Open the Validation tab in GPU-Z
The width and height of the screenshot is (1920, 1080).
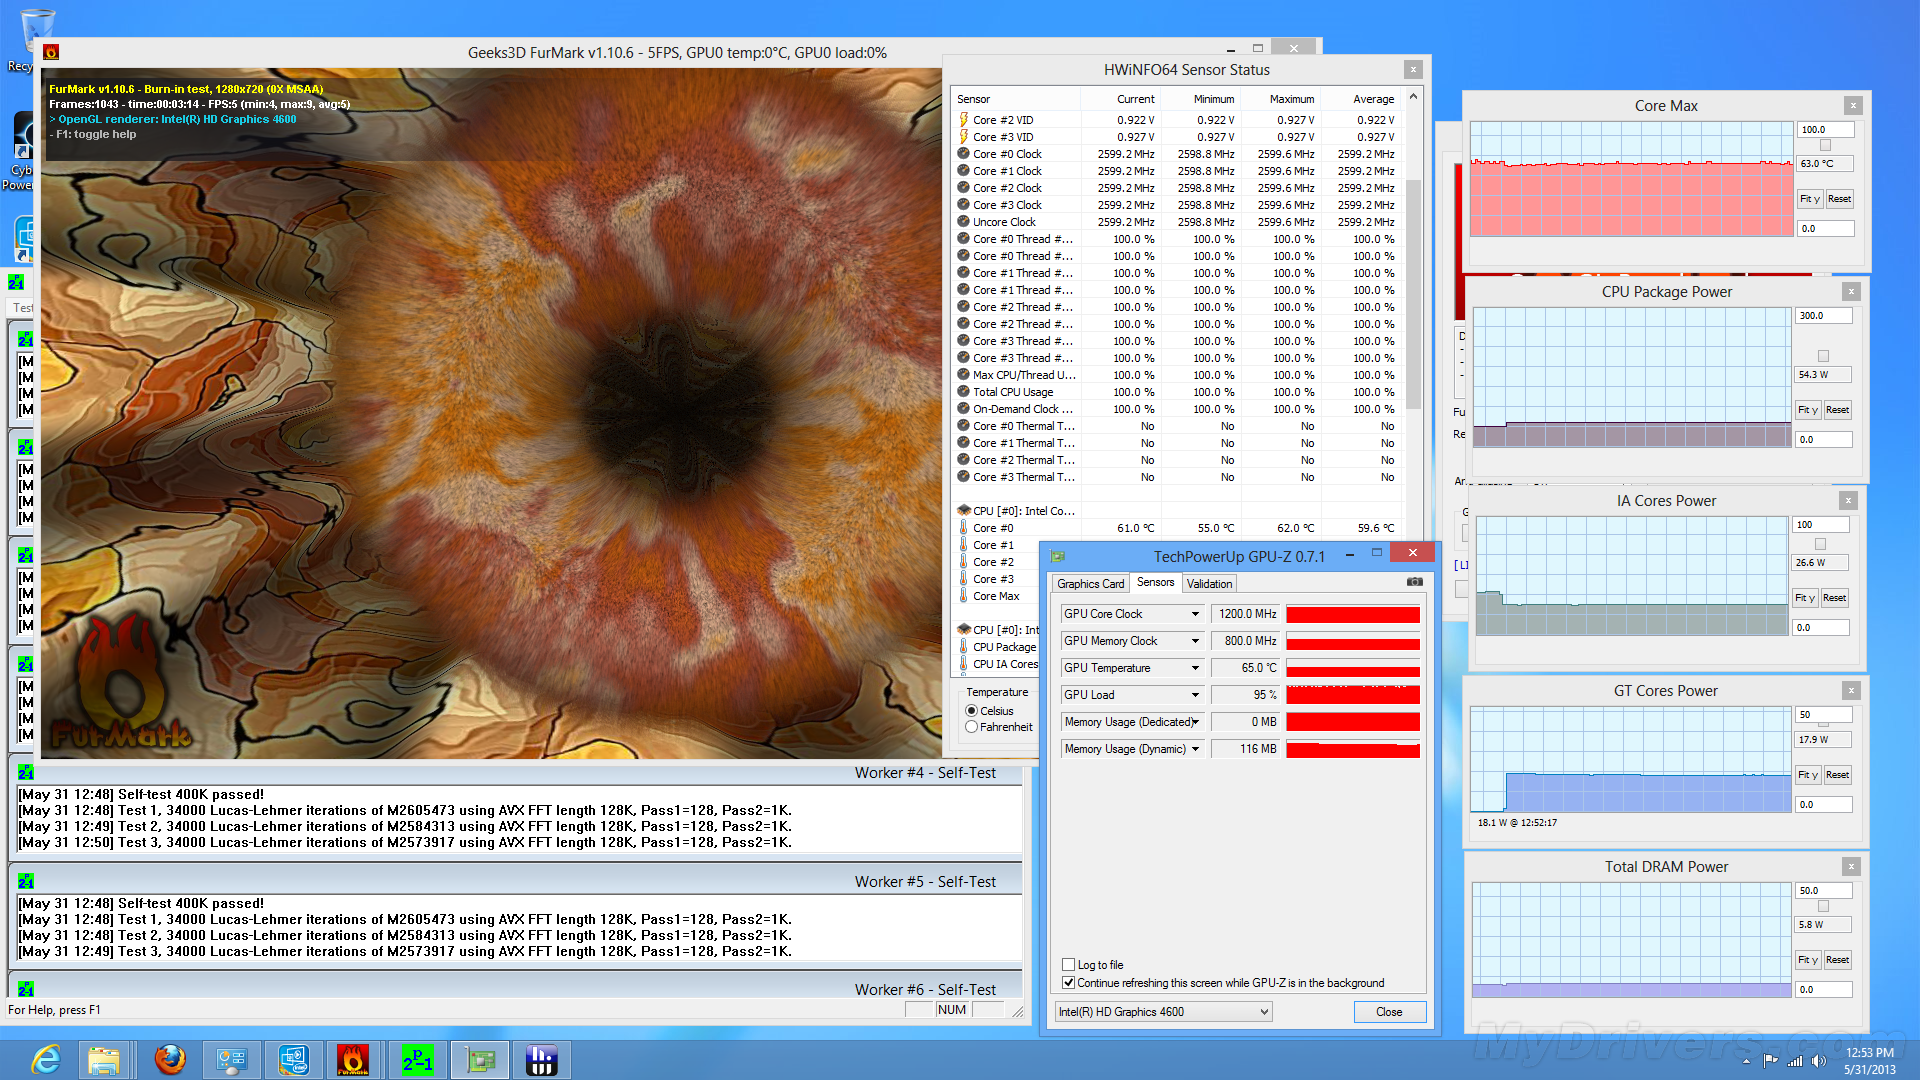1209,584
